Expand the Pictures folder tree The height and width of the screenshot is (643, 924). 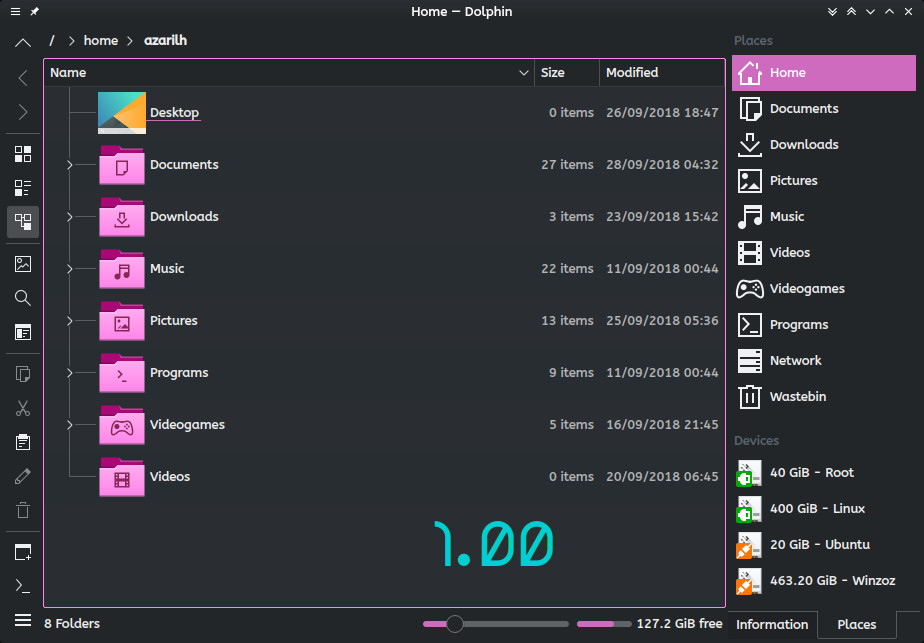70,321
